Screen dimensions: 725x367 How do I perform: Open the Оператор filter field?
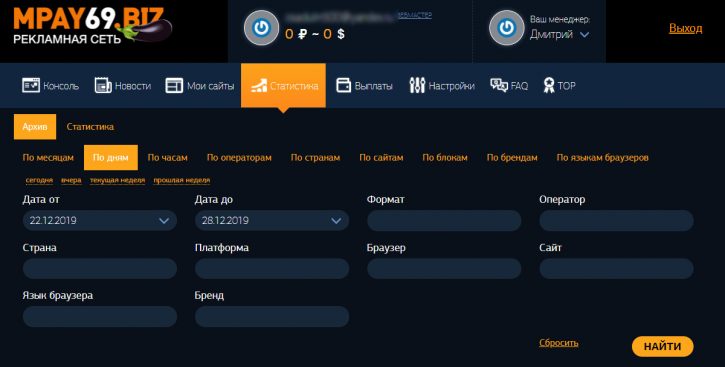(616, 220)
